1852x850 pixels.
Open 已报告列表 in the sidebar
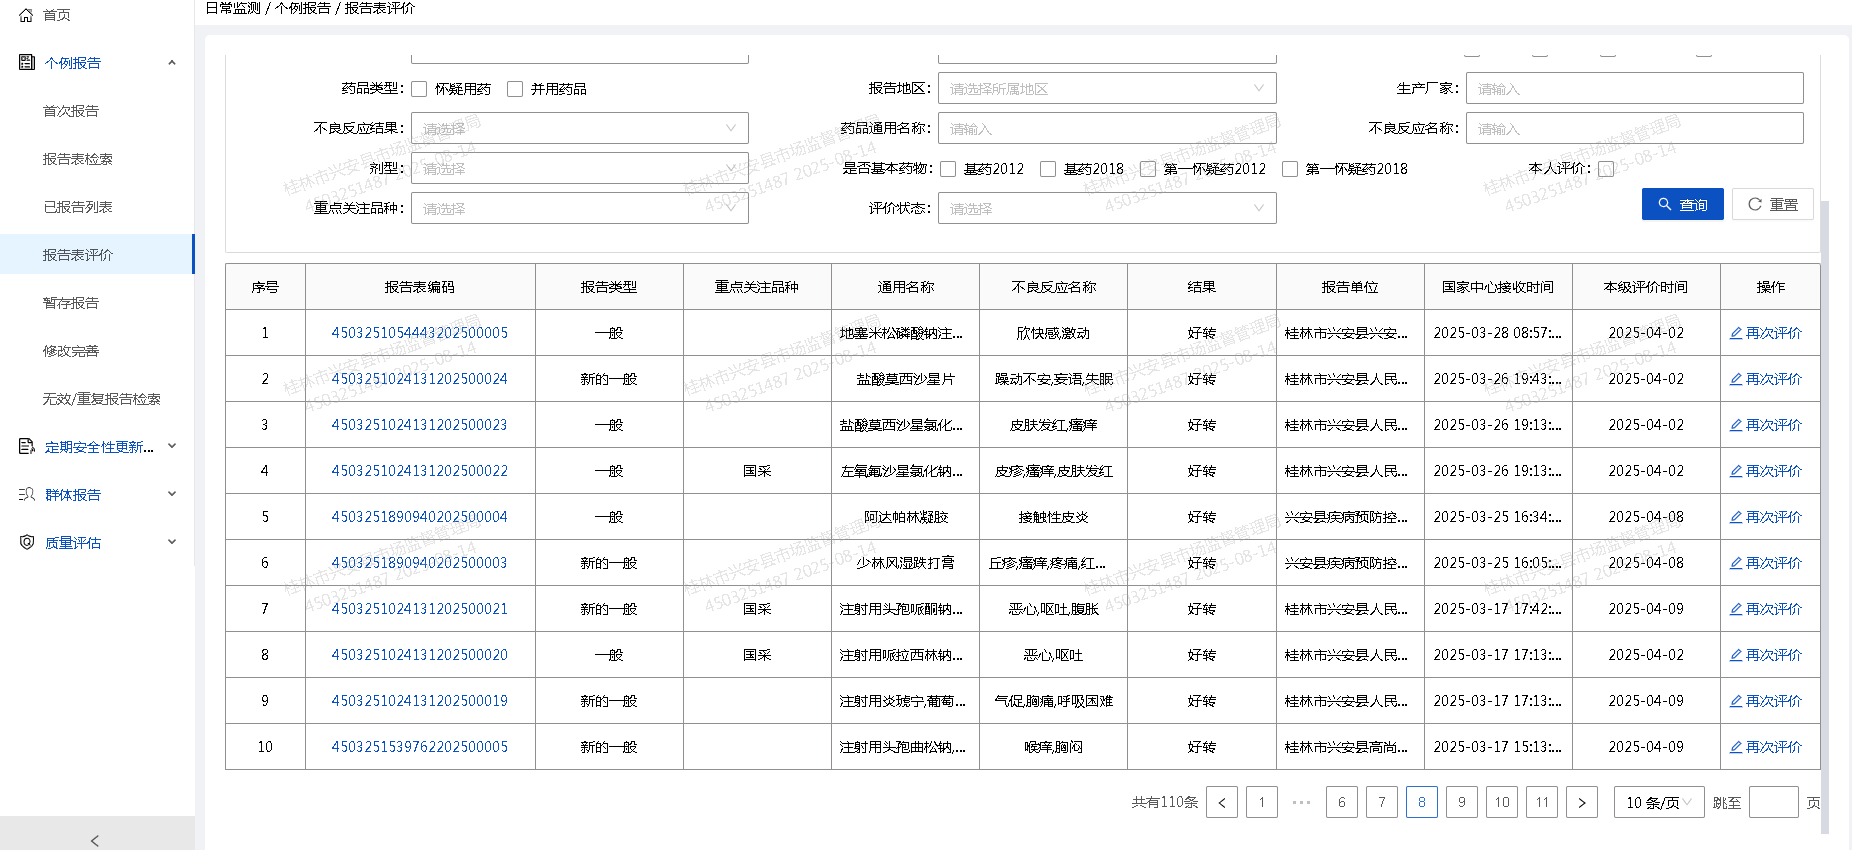(x=78, y=207)
